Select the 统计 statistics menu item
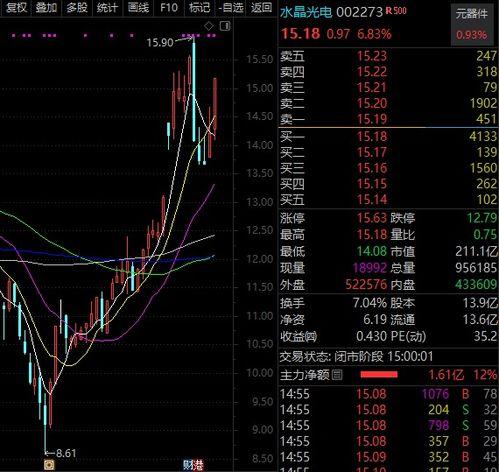 tap(107, 7)
